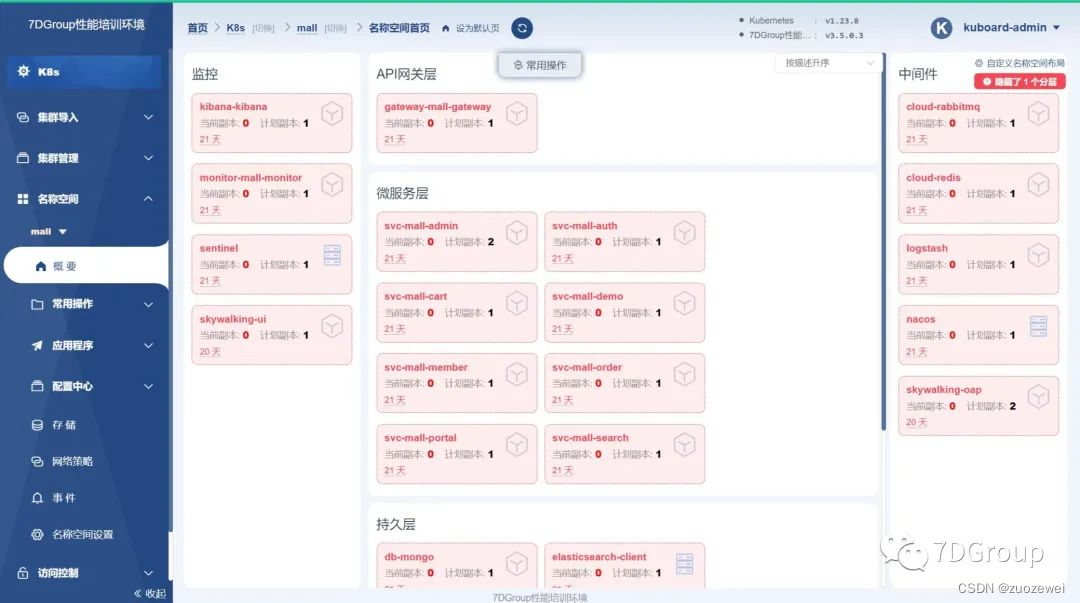This screenshot has width=1080, height=603.
Task: Click kibana-kibana cube icon
Action: tap(332, 113)
